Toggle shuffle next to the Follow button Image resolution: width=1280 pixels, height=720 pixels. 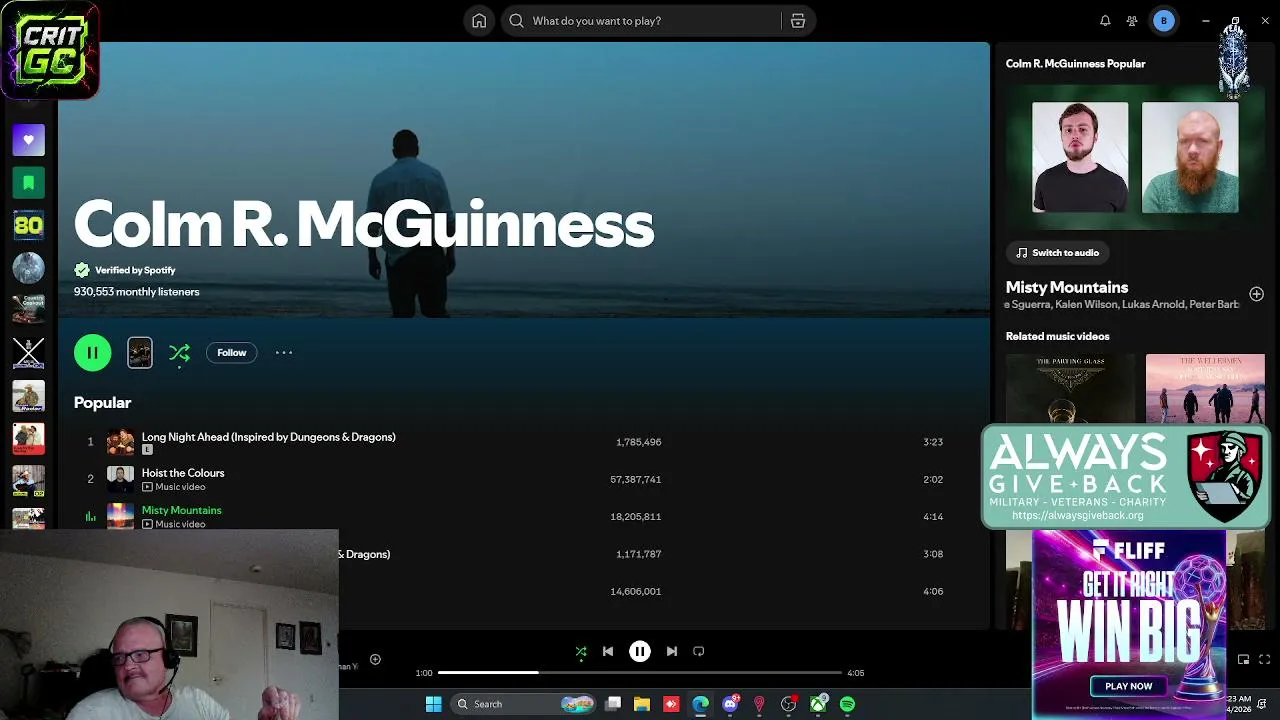(x=179, y=352)
